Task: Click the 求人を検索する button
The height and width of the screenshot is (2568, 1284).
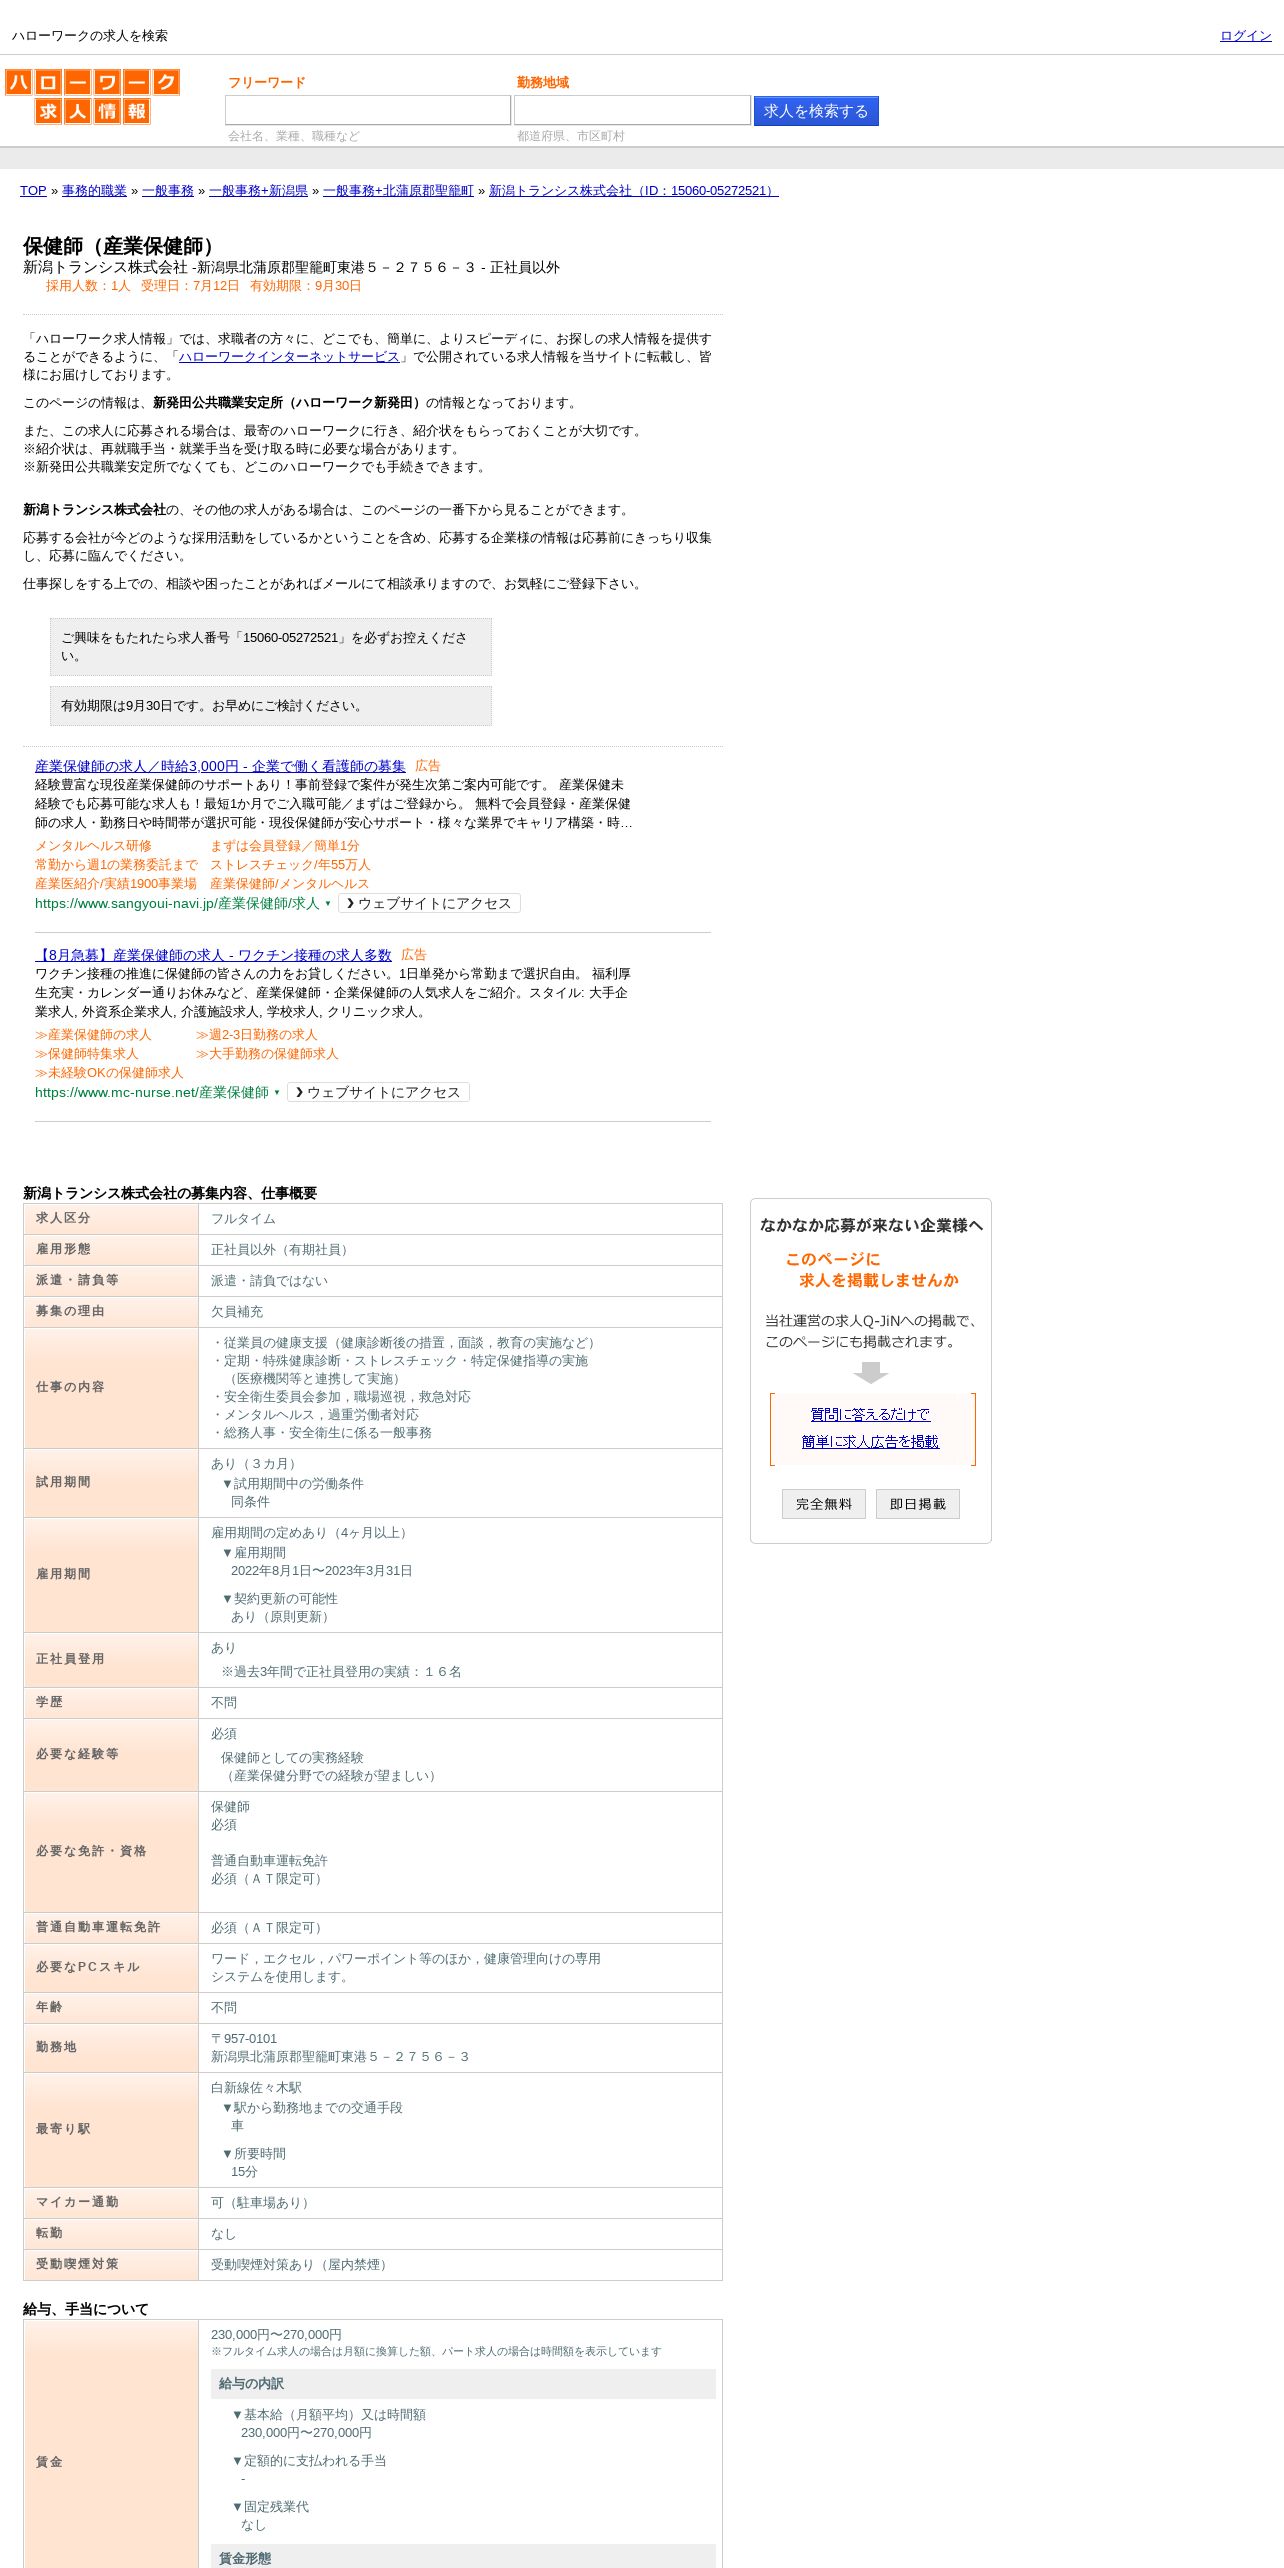Action: tap(816, 111)
